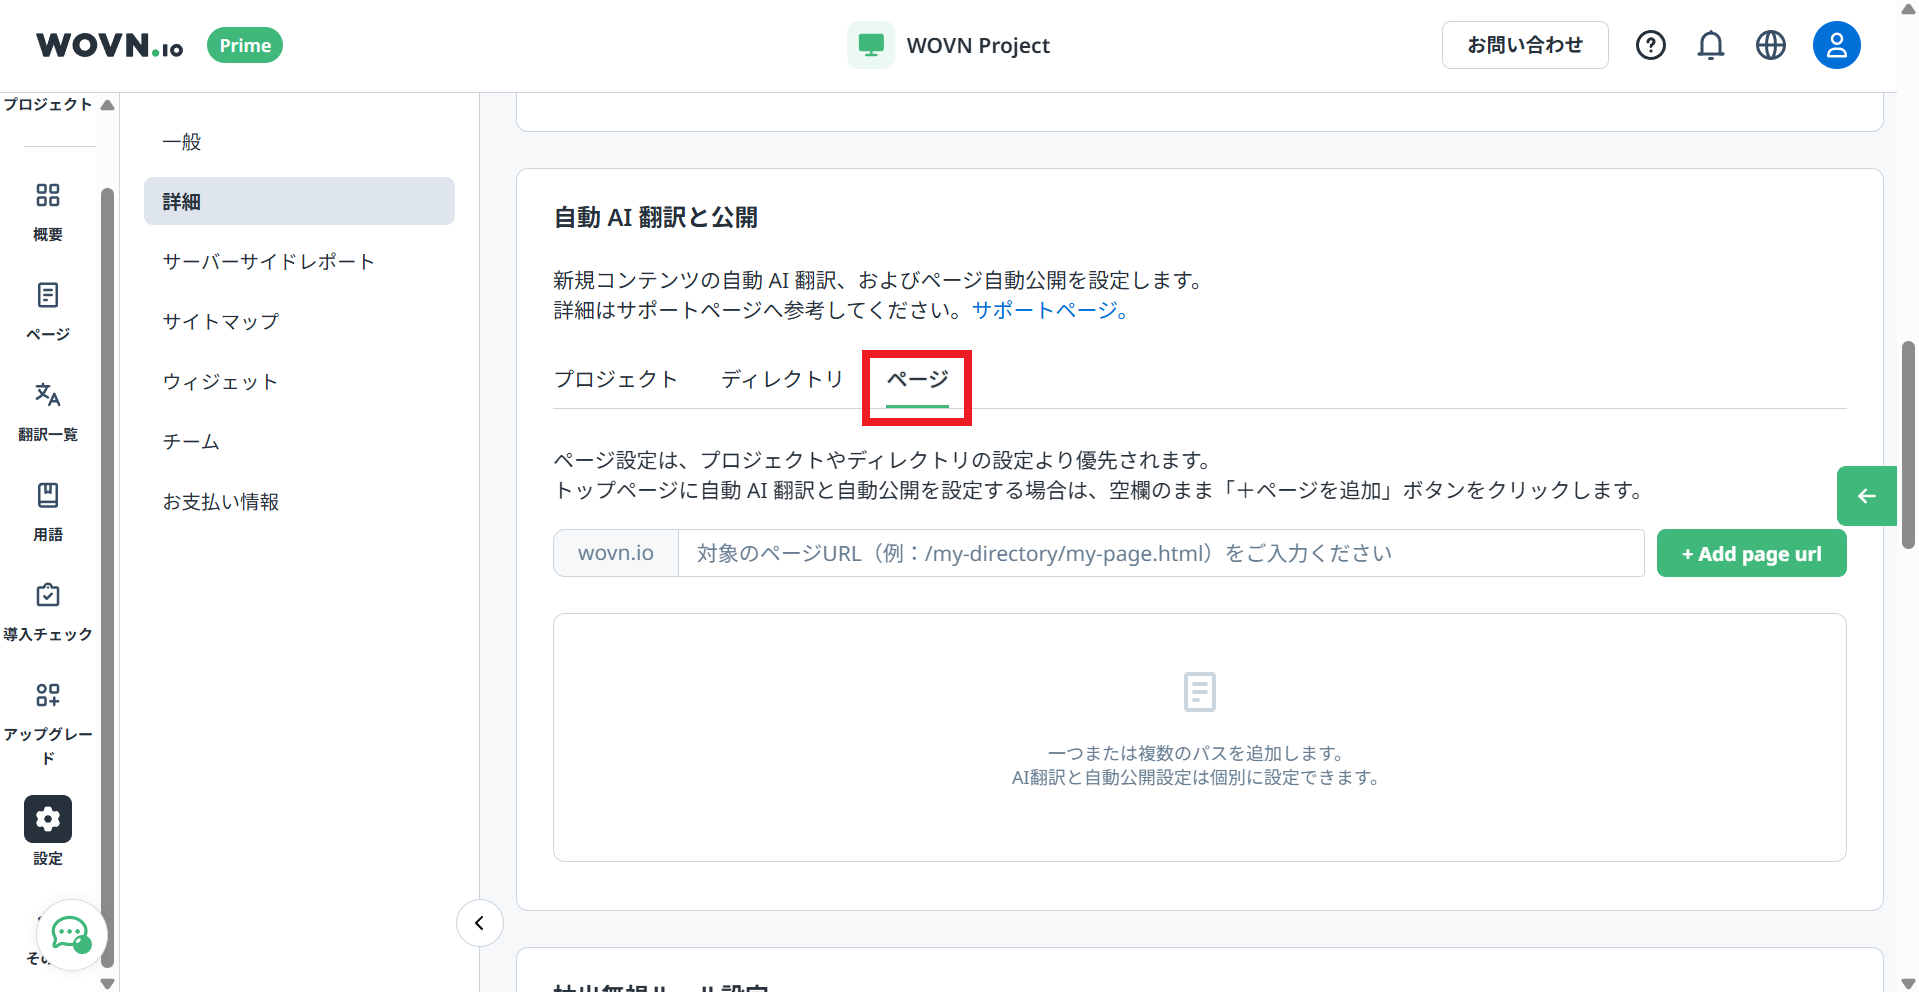Click the アップグレード upgrade icon

click(48, 695)
